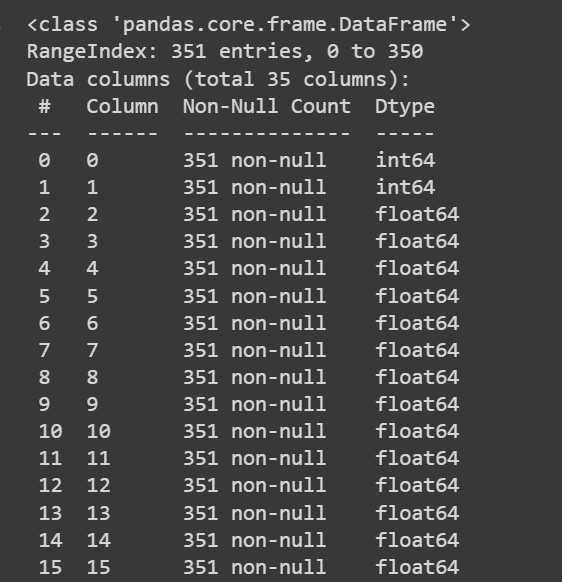Click 351 non-null in row 9
This screenshot has width=562, height=582.
pyautogui.click(x=255, y=404)
